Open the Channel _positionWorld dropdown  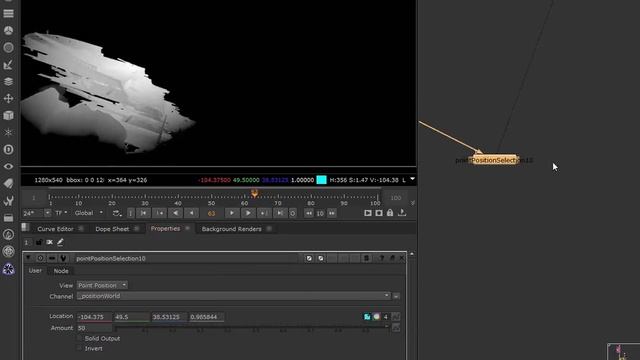point(234,296)
